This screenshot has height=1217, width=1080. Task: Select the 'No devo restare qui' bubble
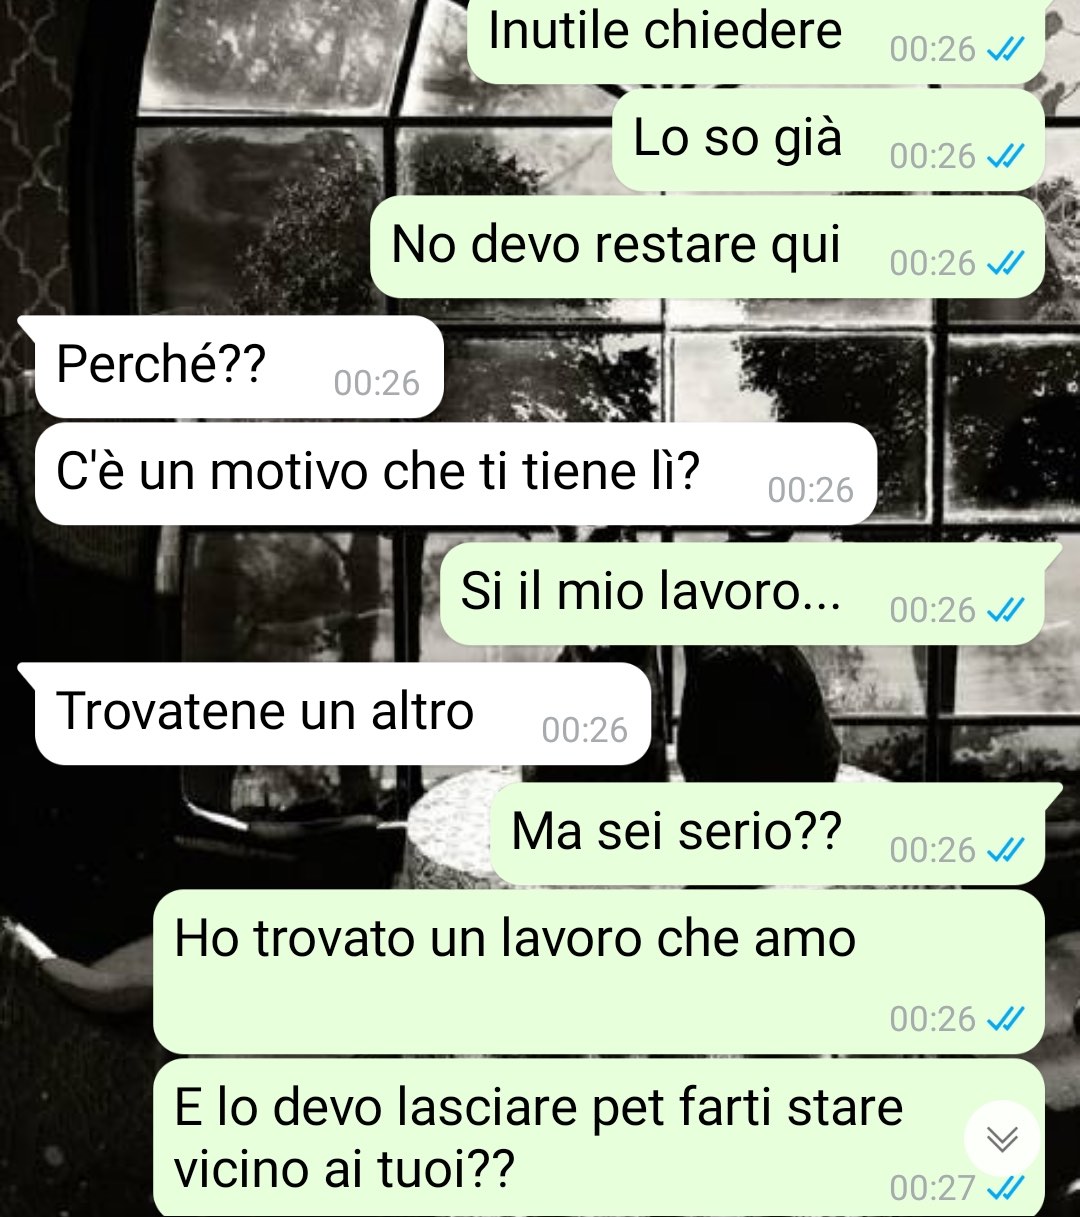point(707,247)
